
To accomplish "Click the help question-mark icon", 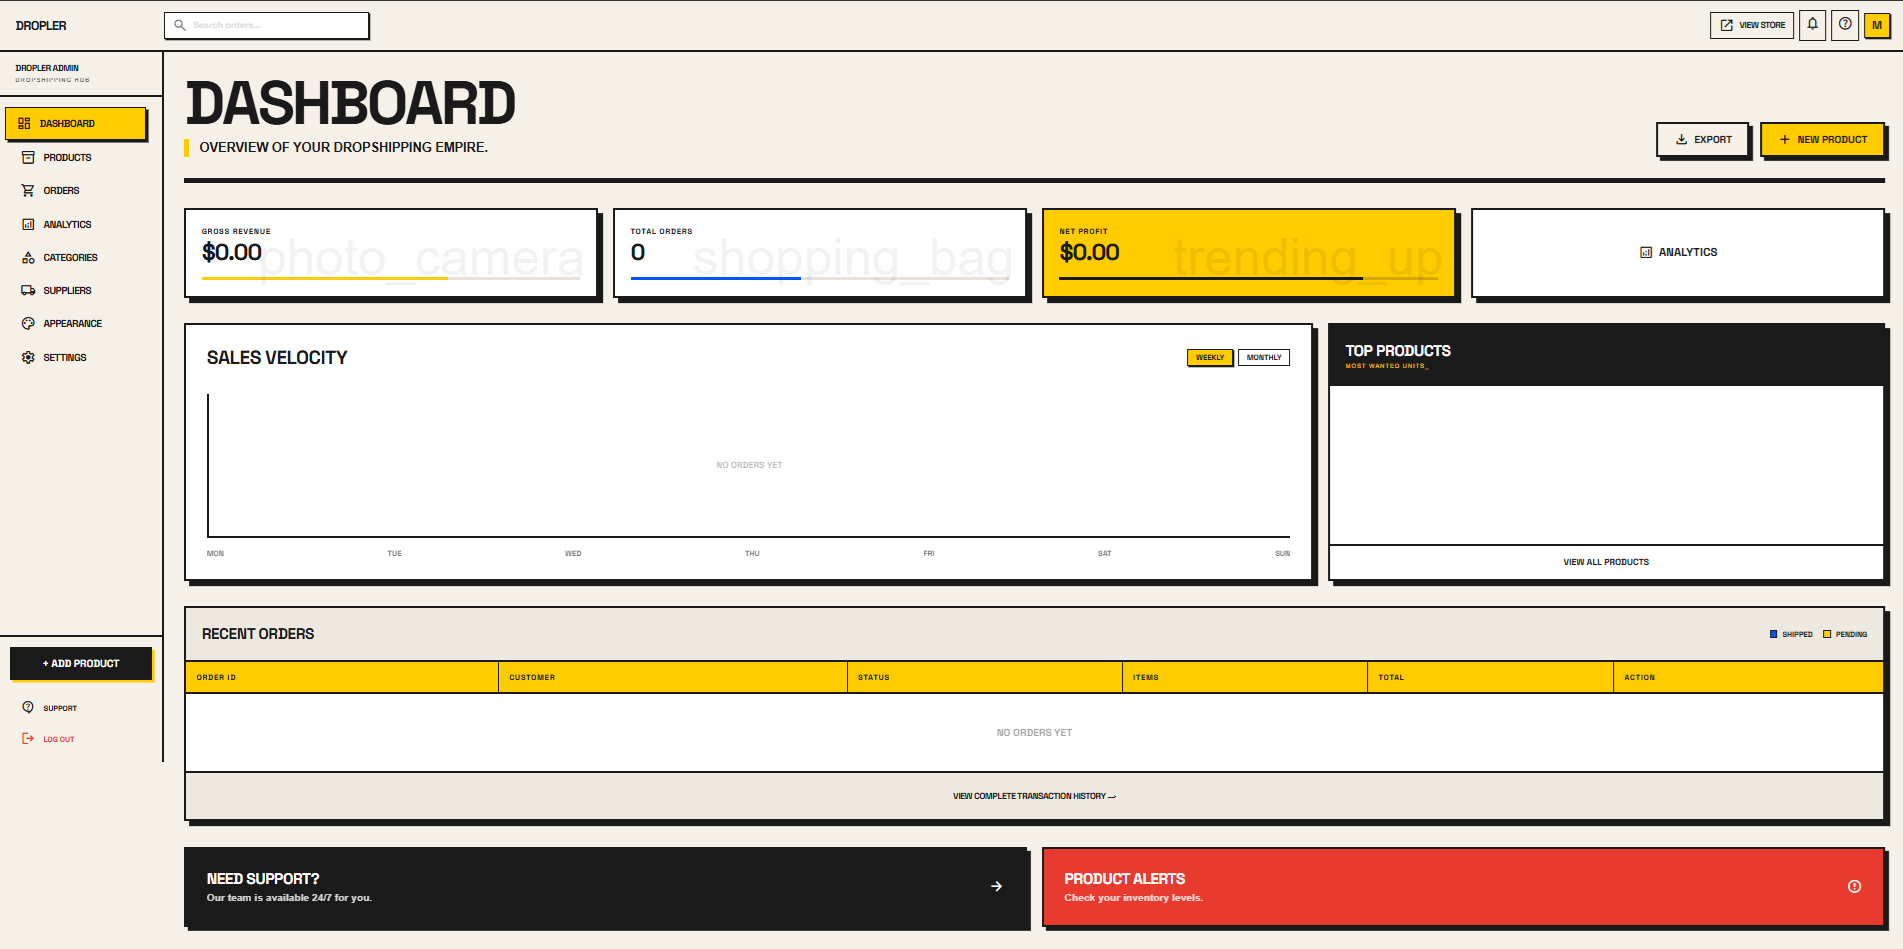I will coord(1845,24).
